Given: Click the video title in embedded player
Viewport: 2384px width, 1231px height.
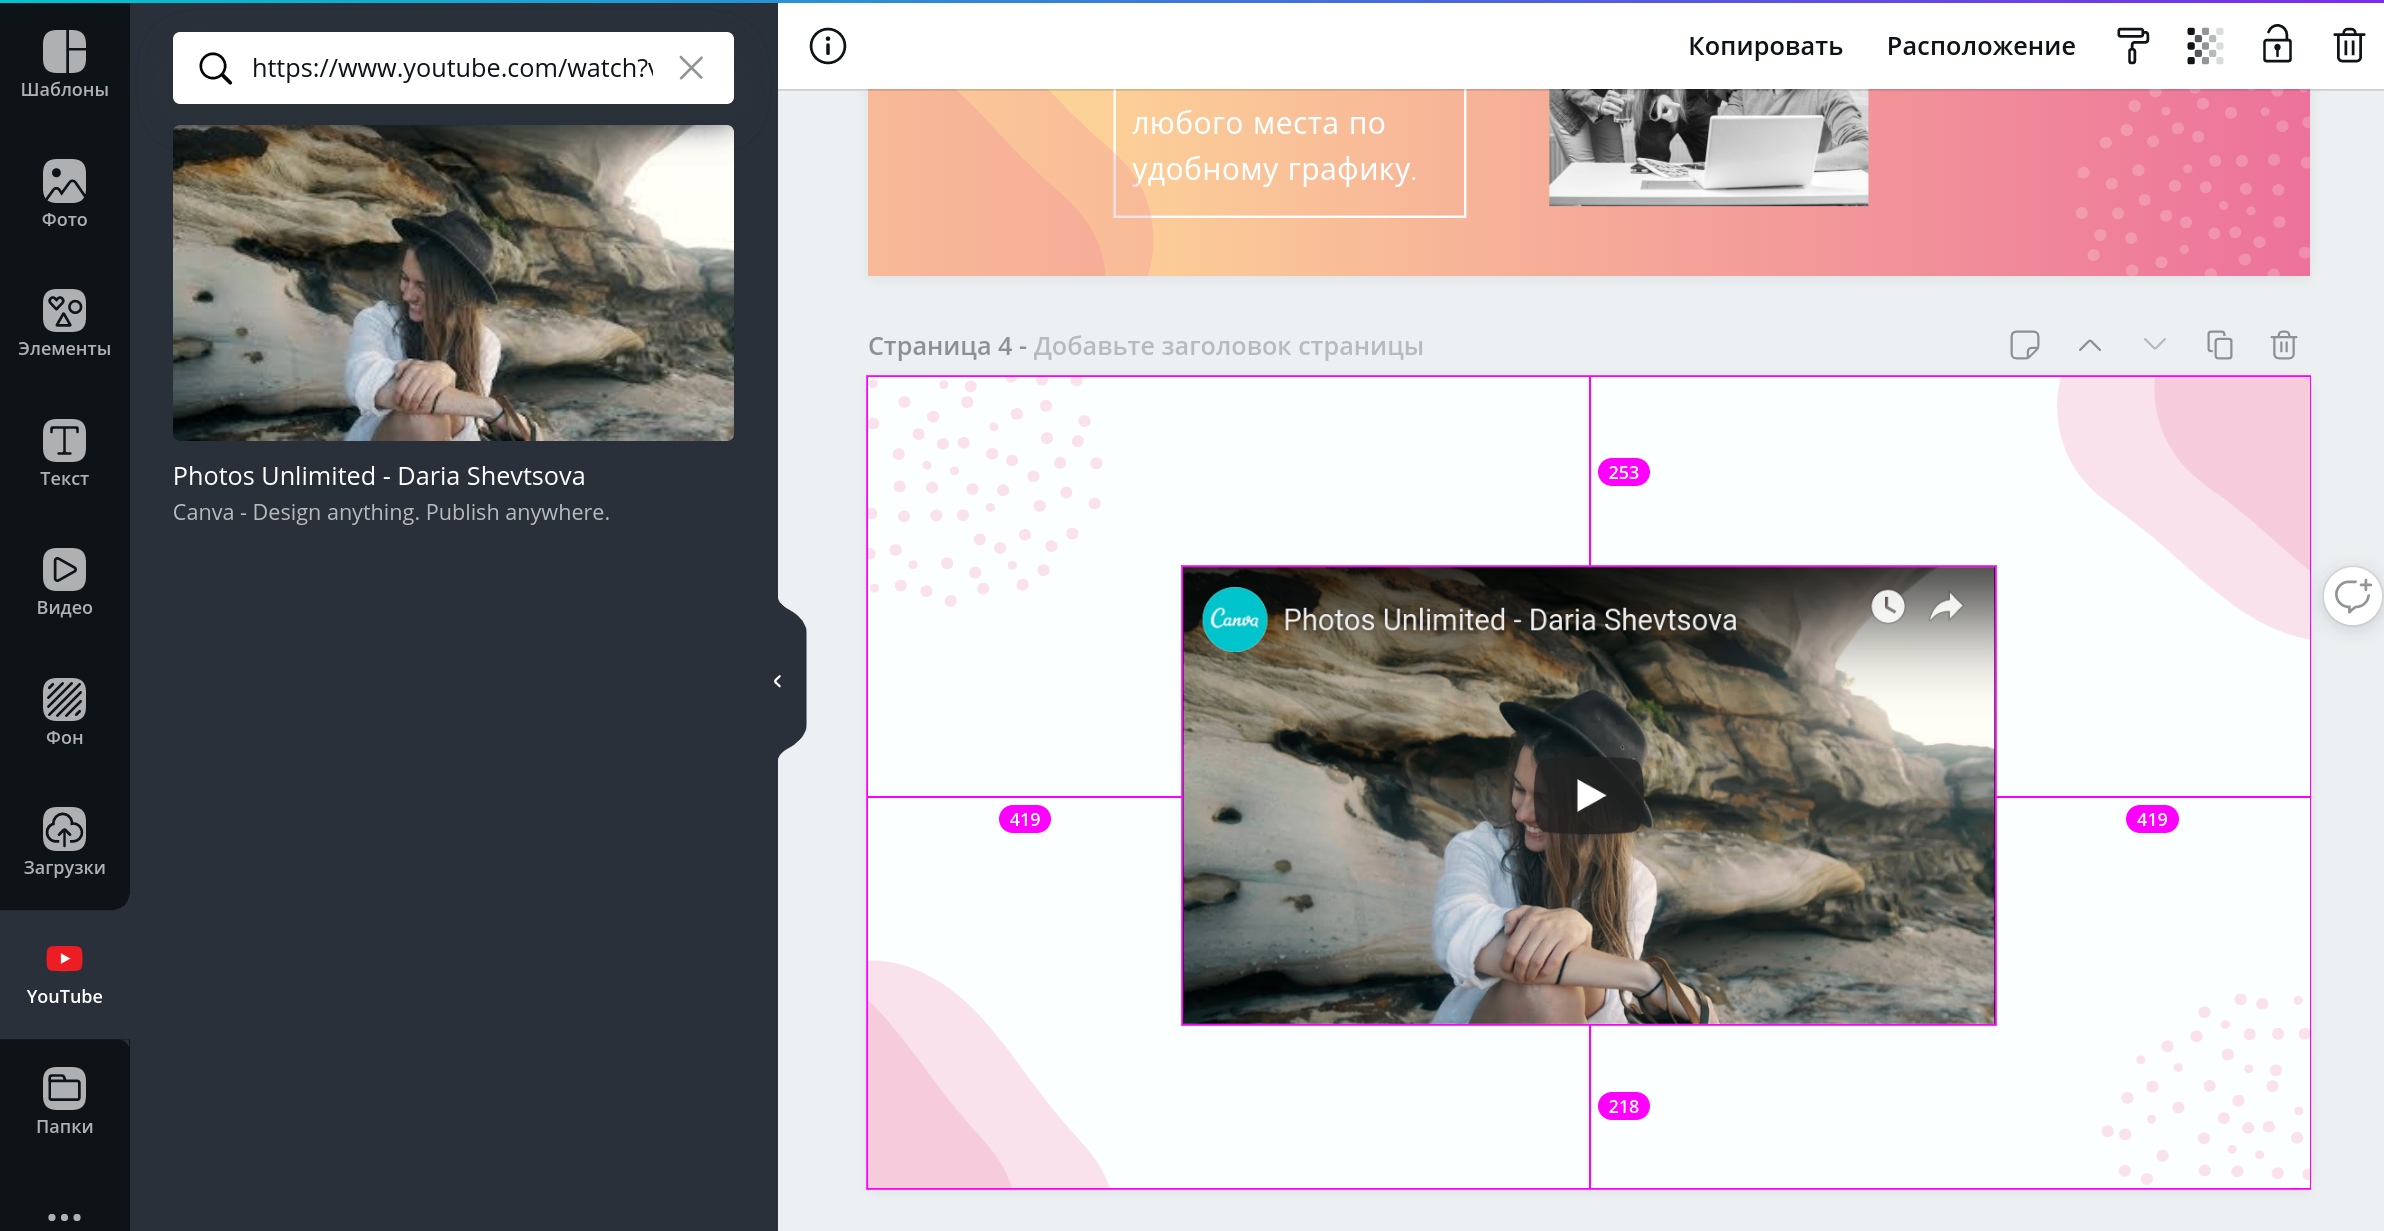Looking at the screenshot, I should (x=1510, y=620).
